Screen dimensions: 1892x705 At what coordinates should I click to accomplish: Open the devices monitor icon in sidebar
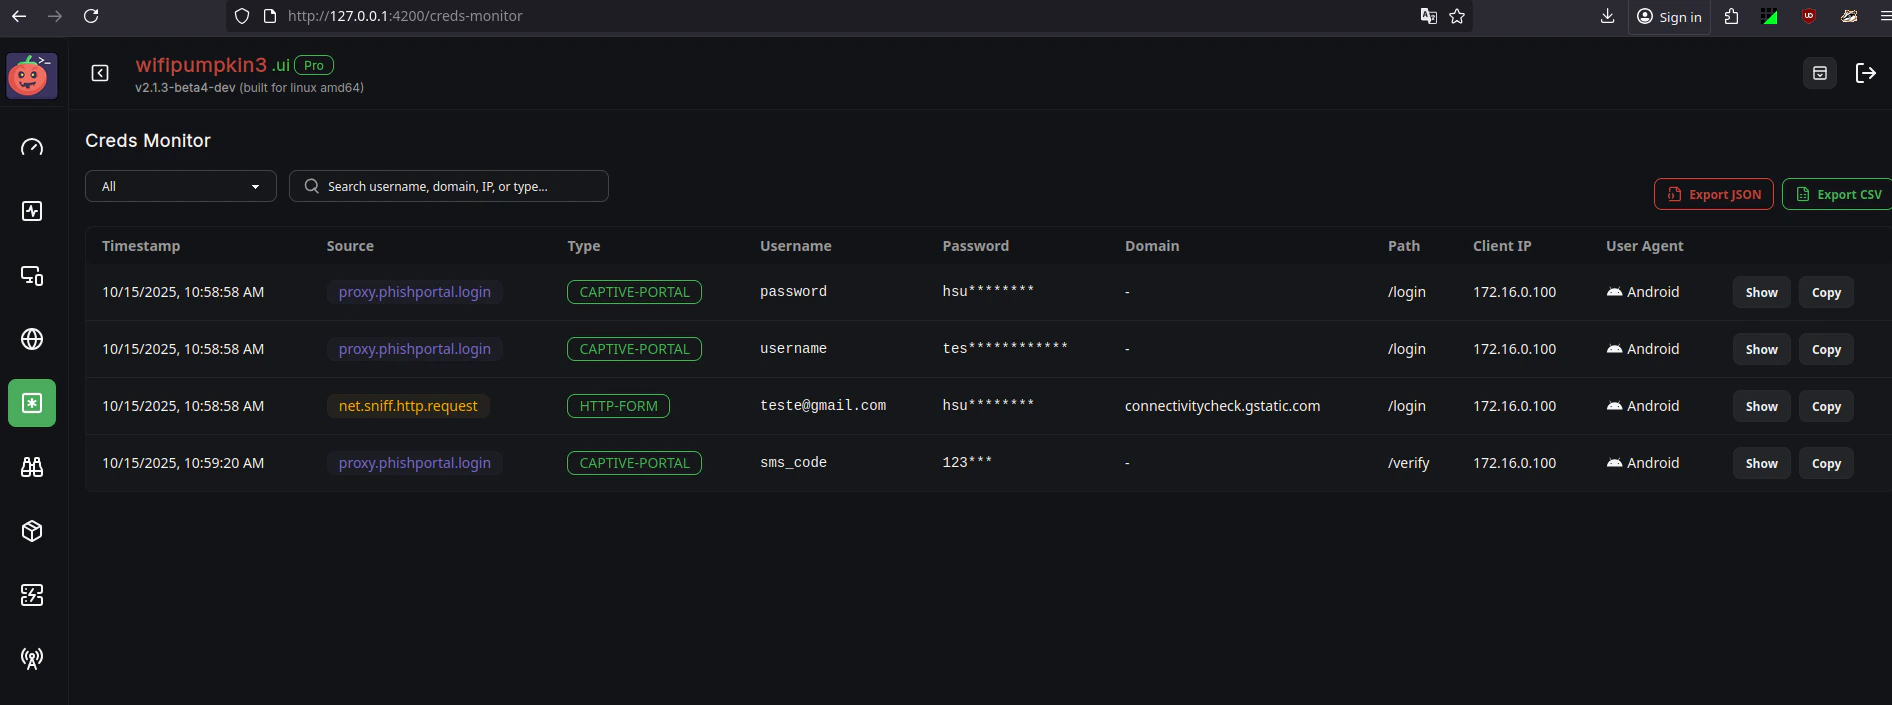point(32,275)
